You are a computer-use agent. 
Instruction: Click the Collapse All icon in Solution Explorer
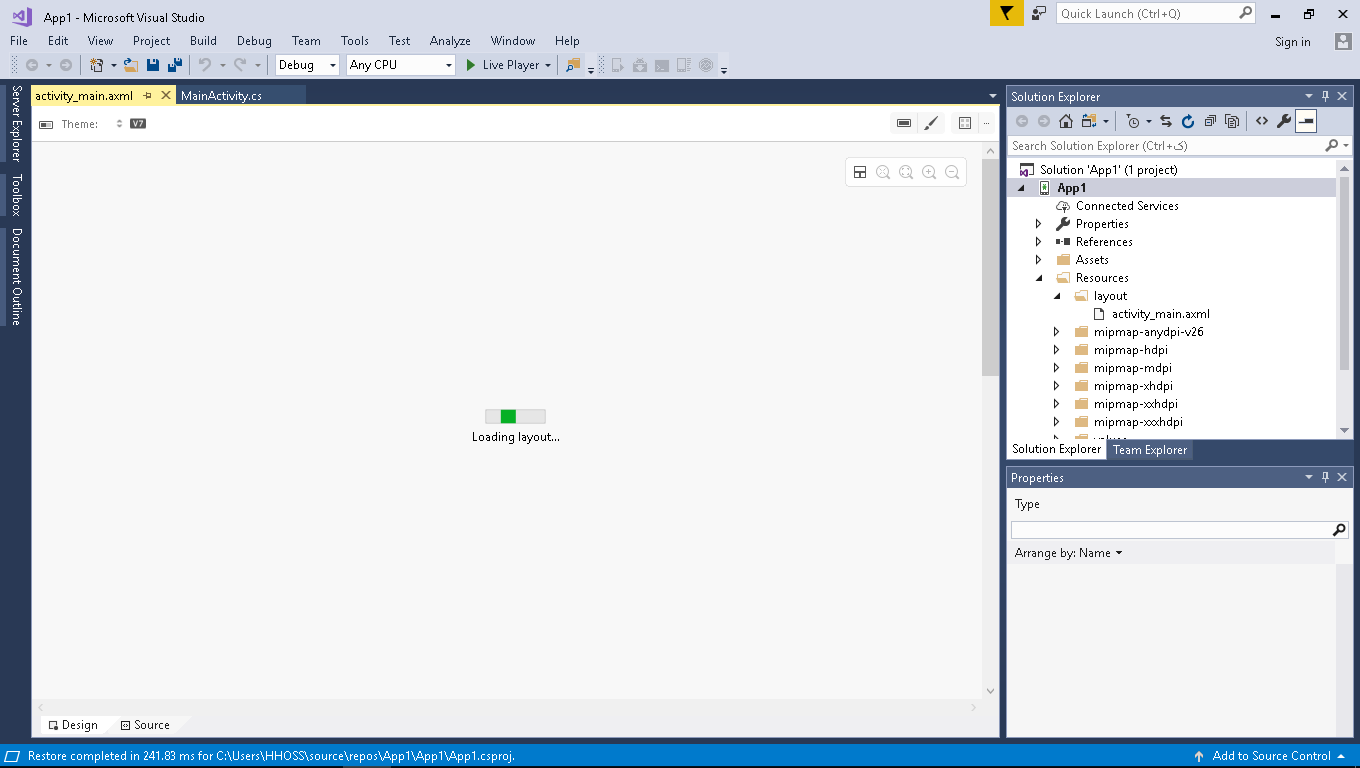pos(1210,121)
